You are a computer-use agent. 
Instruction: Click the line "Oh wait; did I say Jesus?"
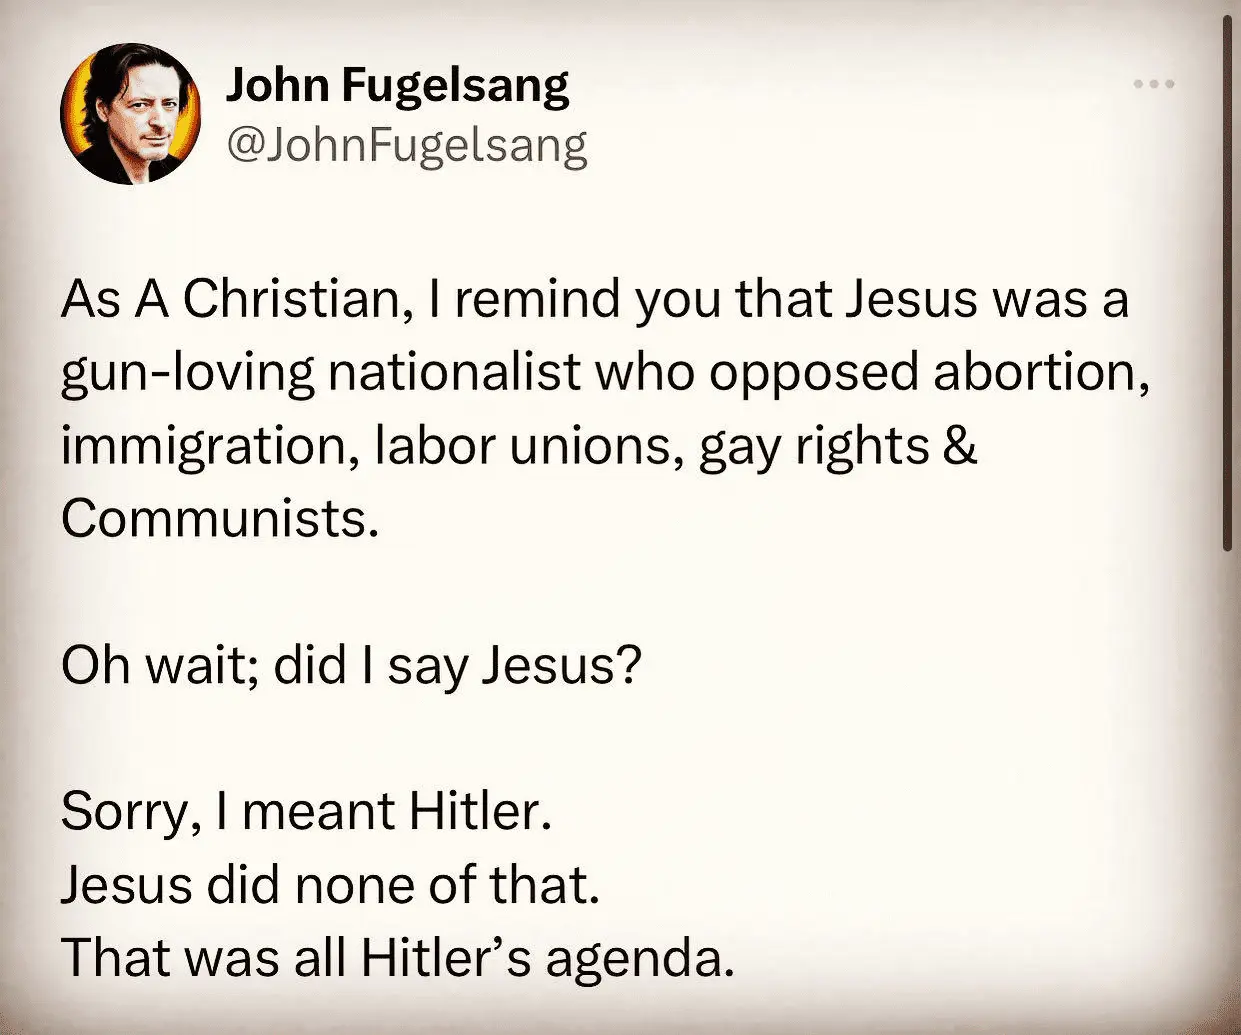350,666
